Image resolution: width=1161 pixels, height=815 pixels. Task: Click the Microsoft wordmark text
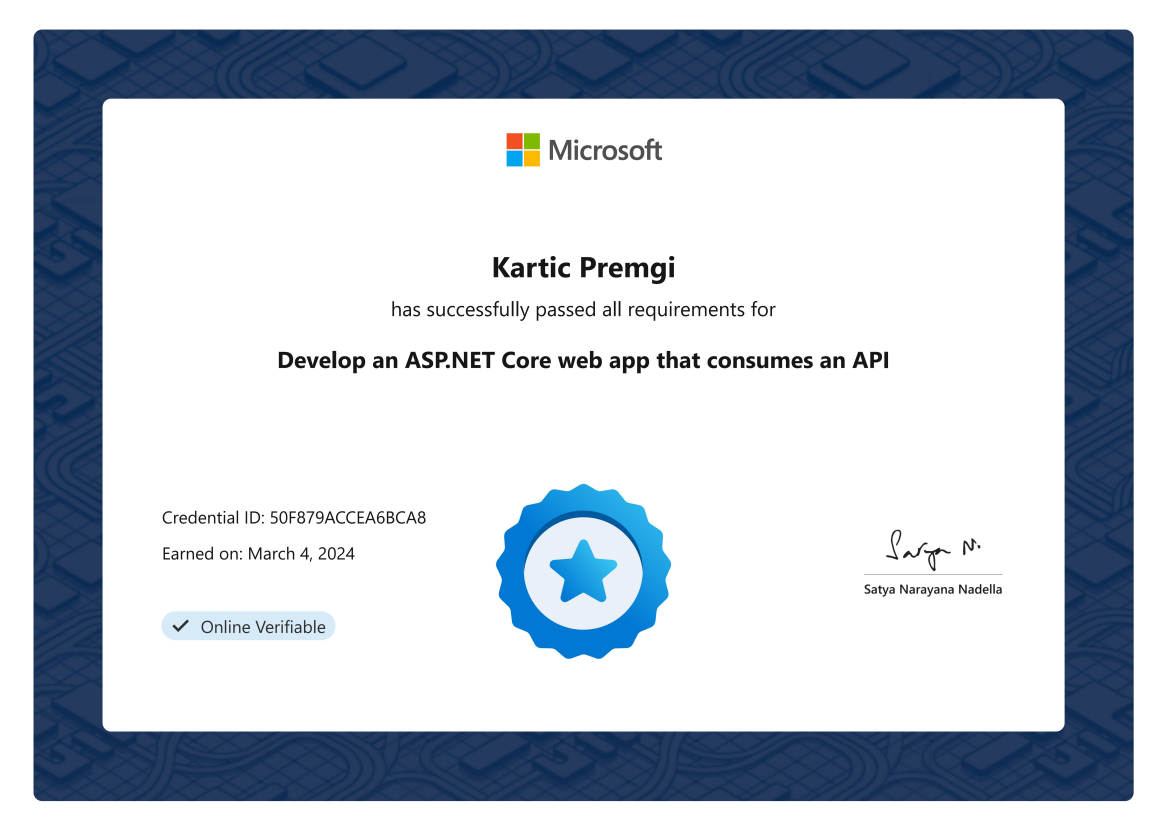[605, 150]
